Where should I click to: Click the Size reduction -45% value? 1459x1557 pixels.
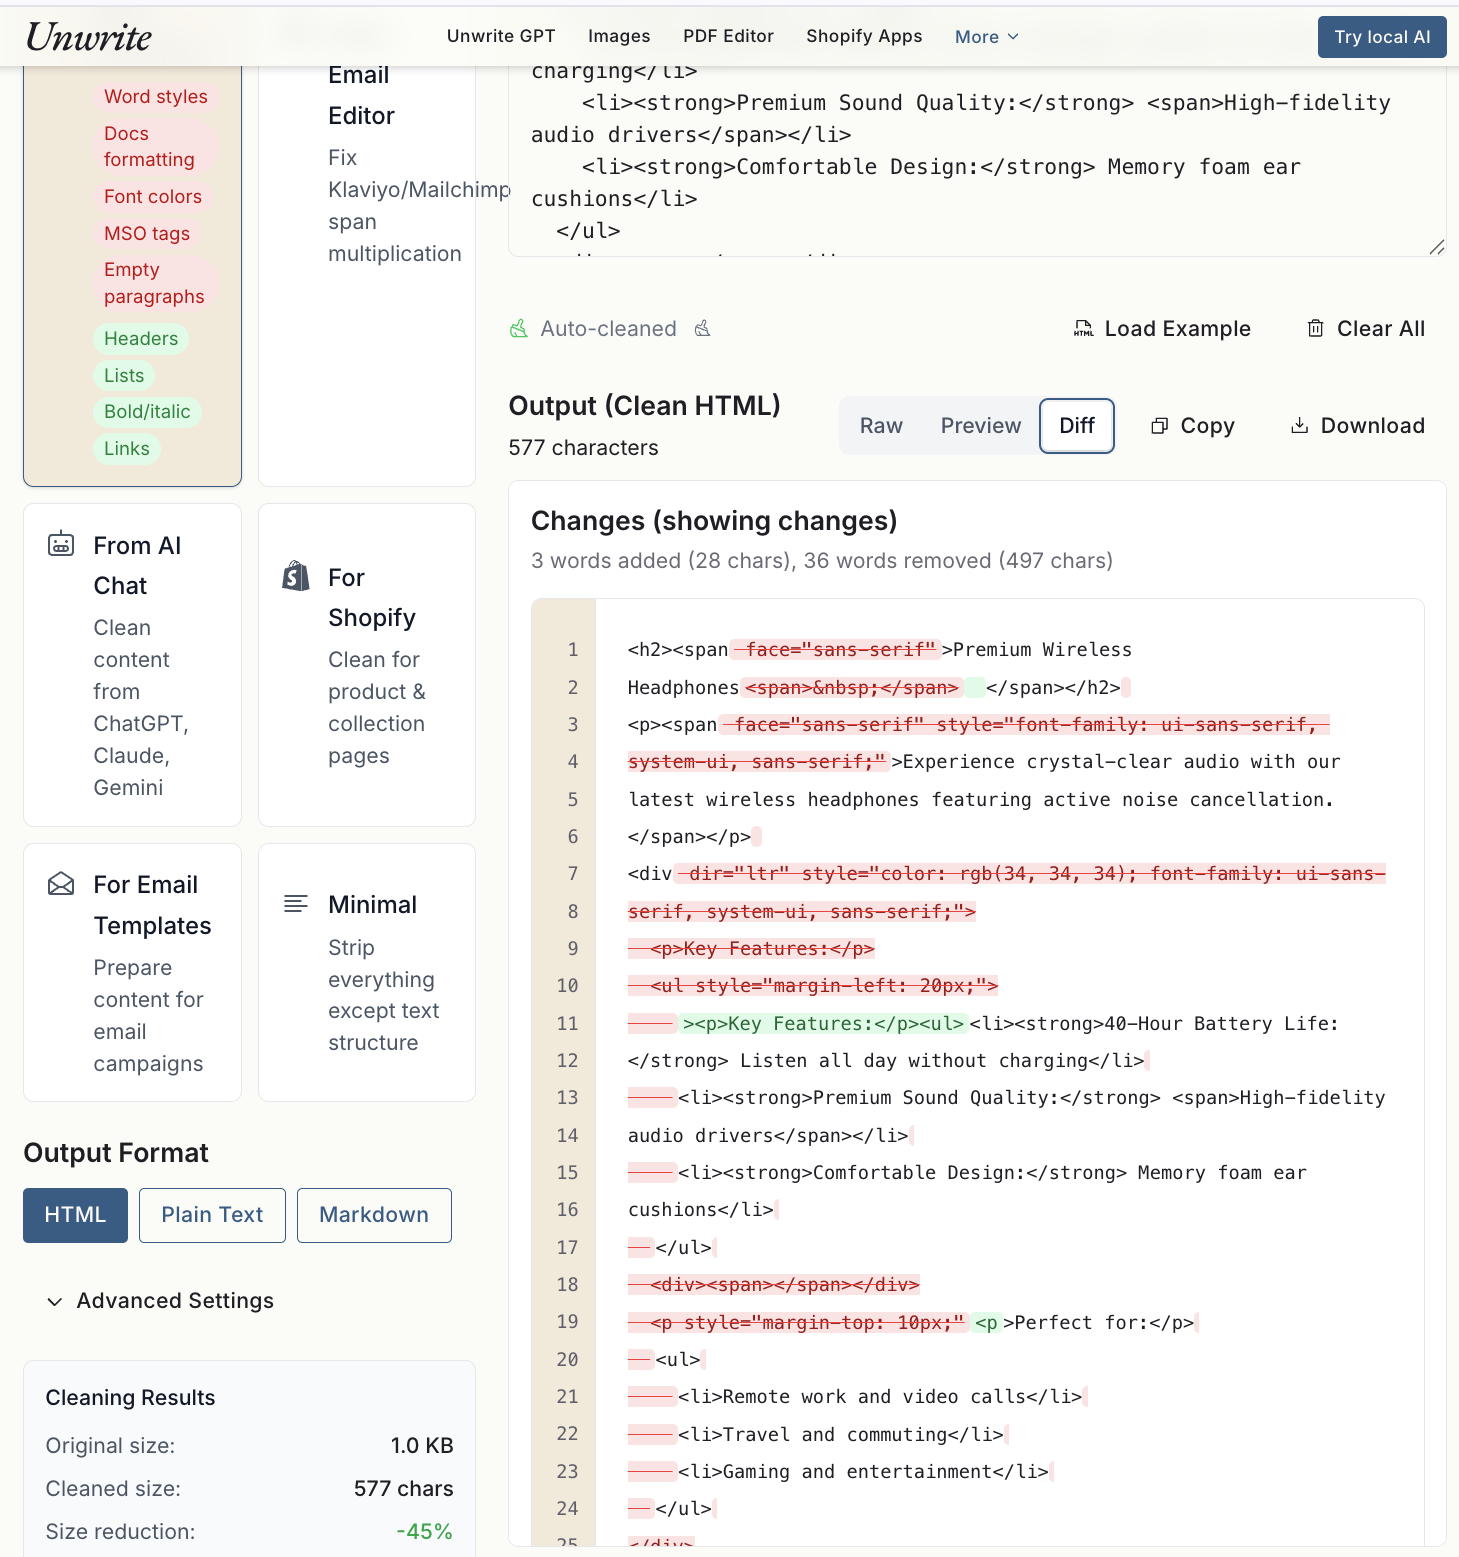(424, 1532)
